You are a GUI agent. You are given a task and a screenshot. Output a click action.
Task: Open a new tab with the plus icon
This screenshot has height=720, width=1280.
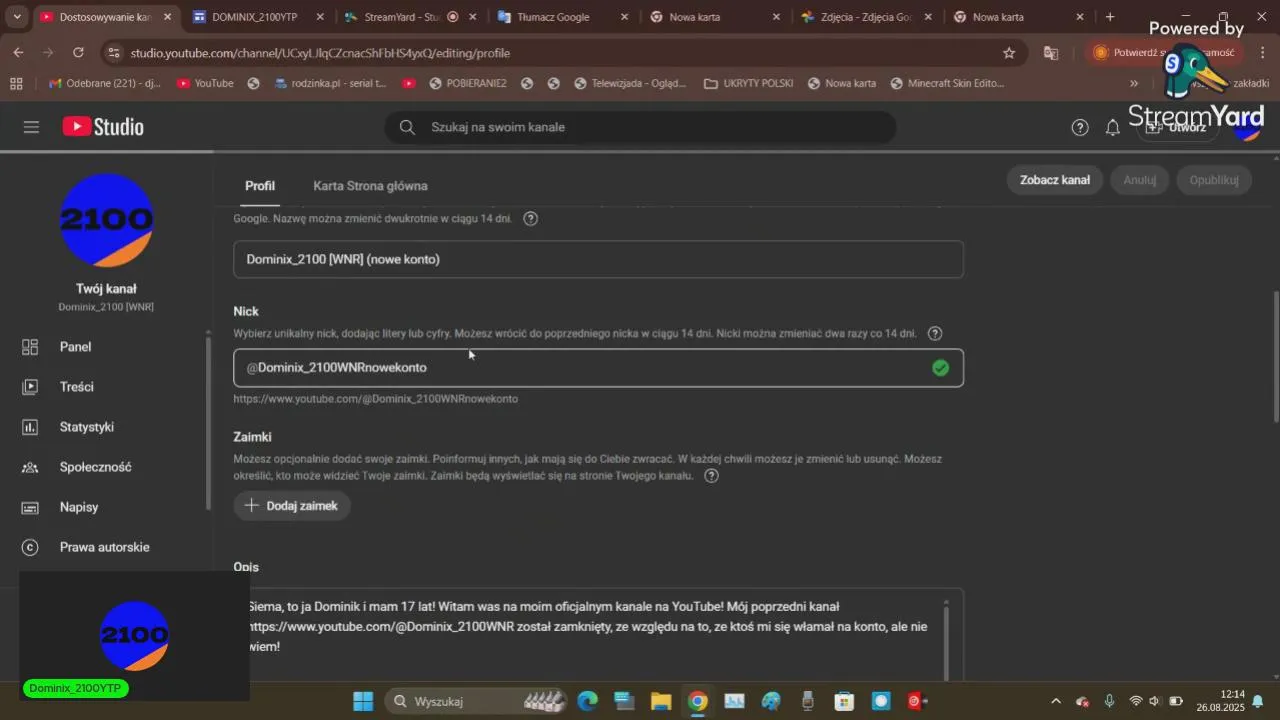[1110, 17]
